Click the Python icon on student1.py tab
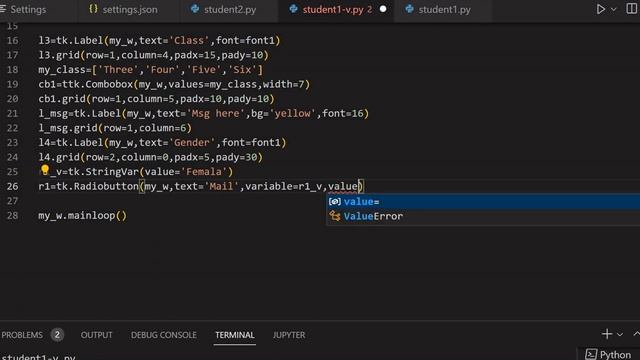 409,9
